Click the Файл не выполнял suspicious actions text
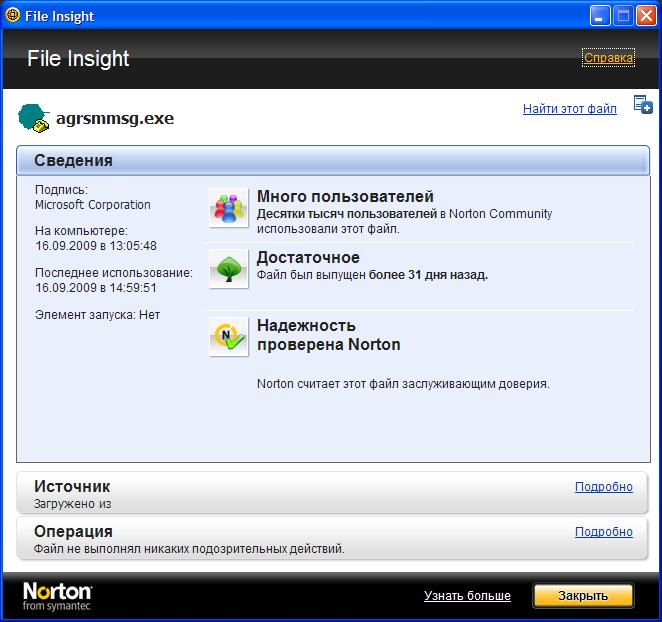This screenshot has height=622, width=662. pos(189,549)
